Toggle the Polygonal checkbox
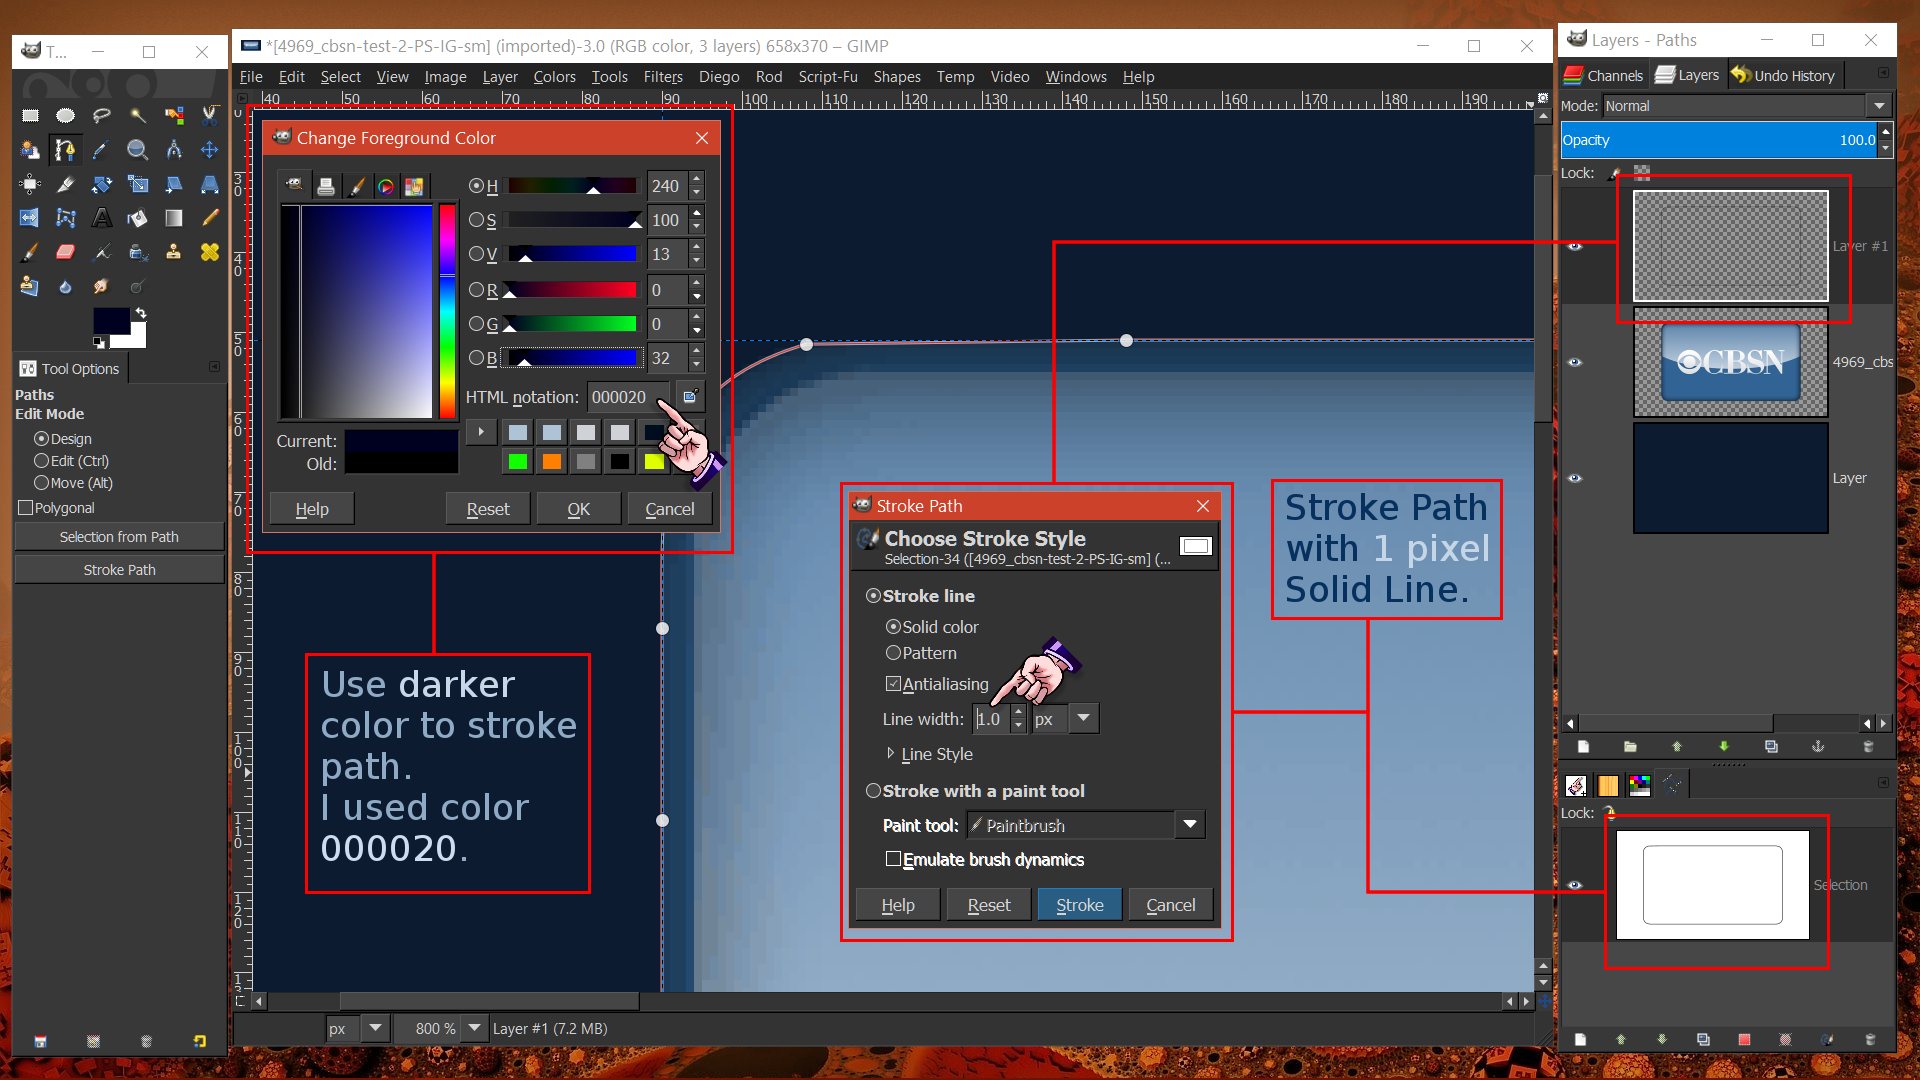Viewport: 1920px width, 1080px height. [x=26, y=508]
